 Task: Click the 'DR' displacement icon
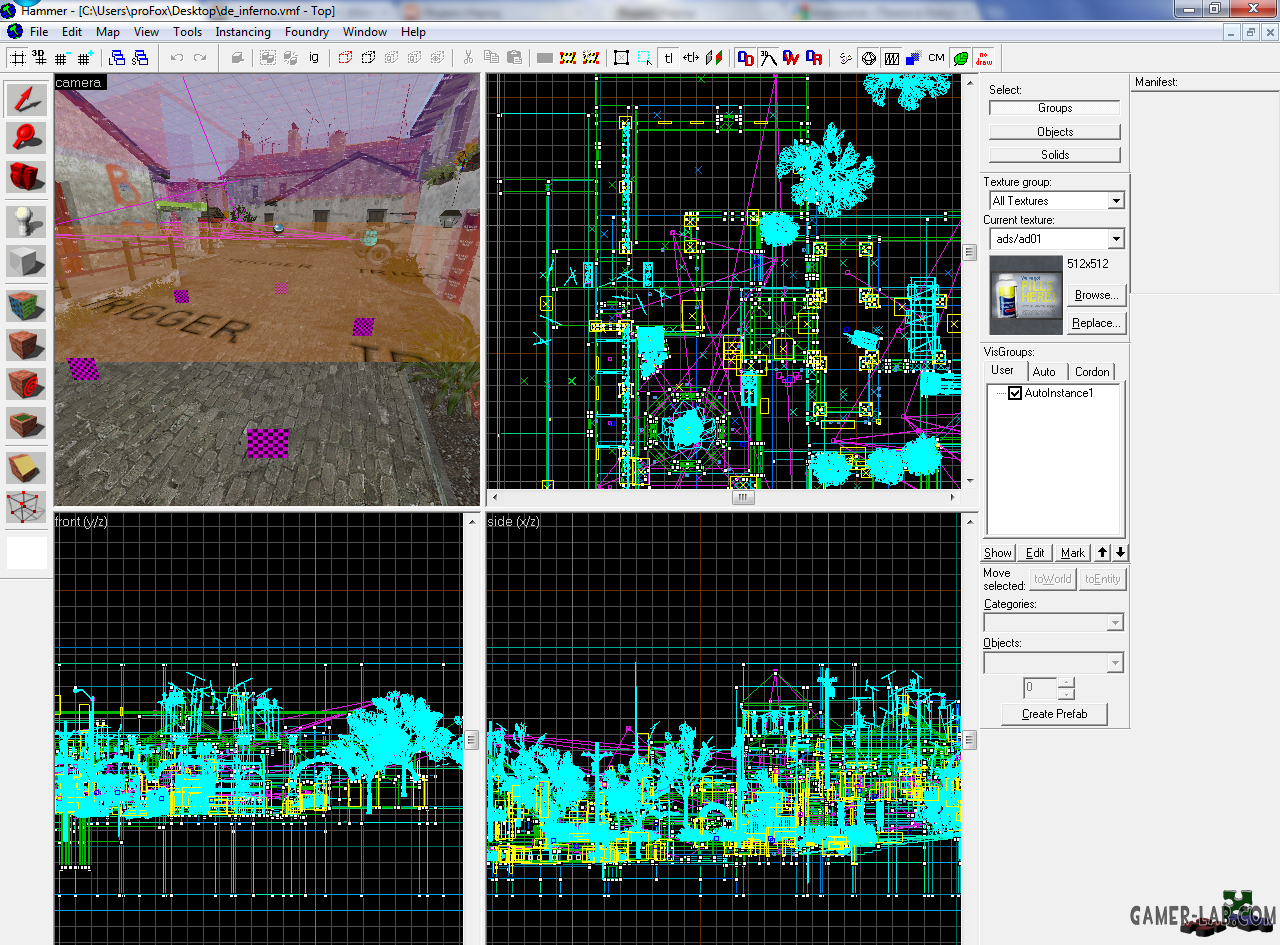click(x=814, y=58)
